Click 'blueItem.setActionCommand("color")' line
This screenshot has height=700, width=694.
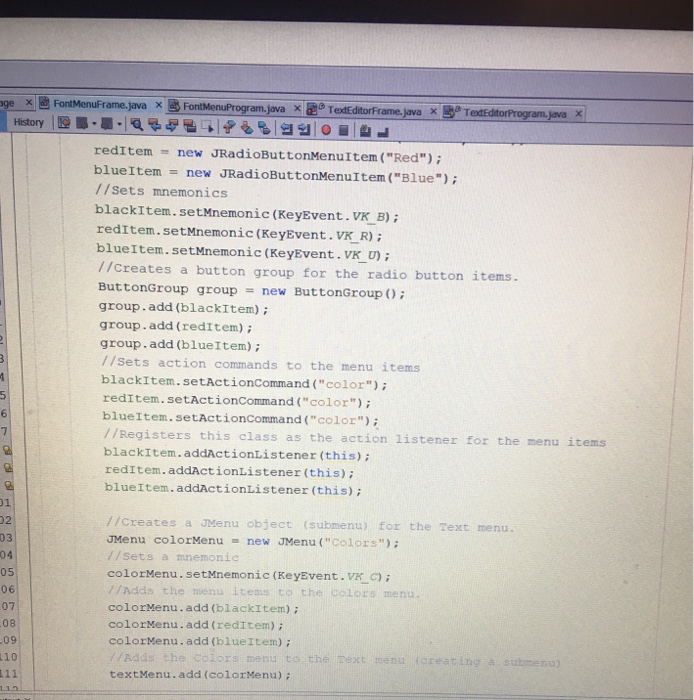tap(241, 418)
